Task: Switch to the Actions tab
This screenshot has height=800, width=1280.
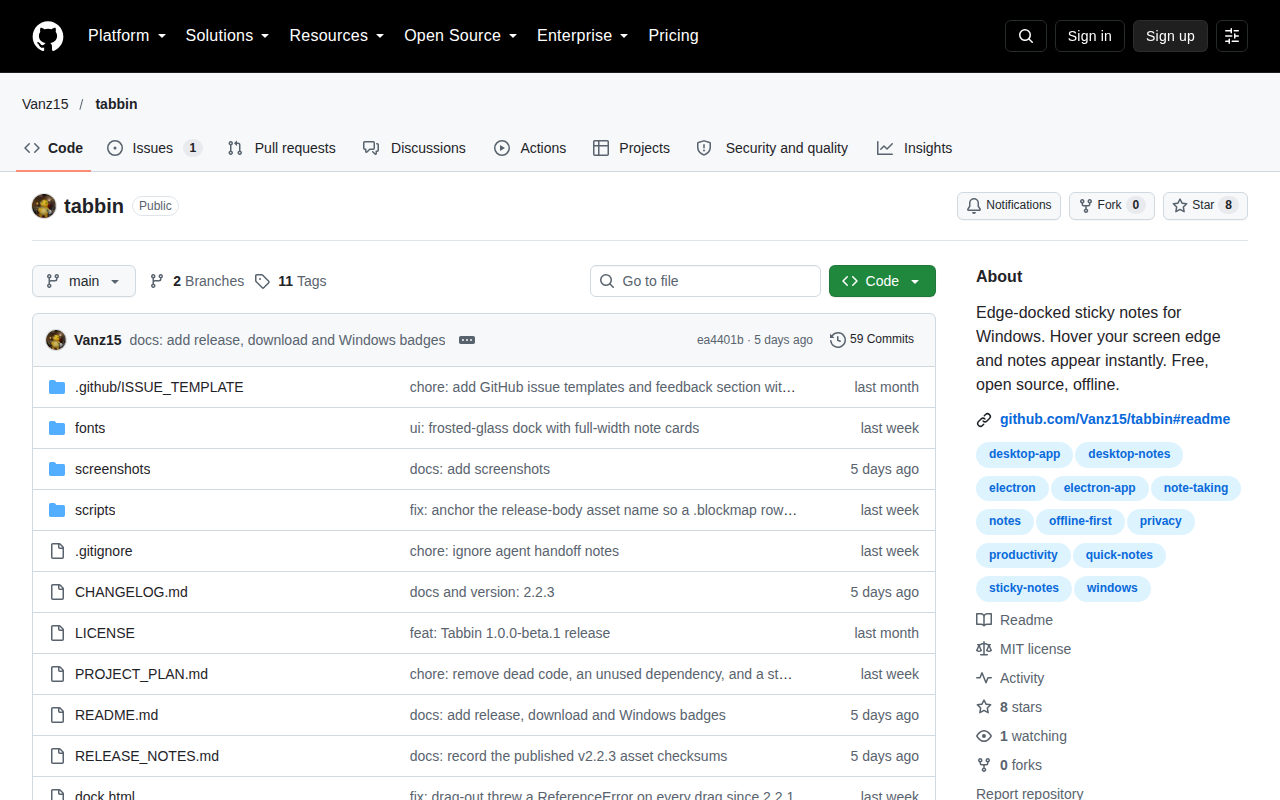Action: click(x=530, y=148)
